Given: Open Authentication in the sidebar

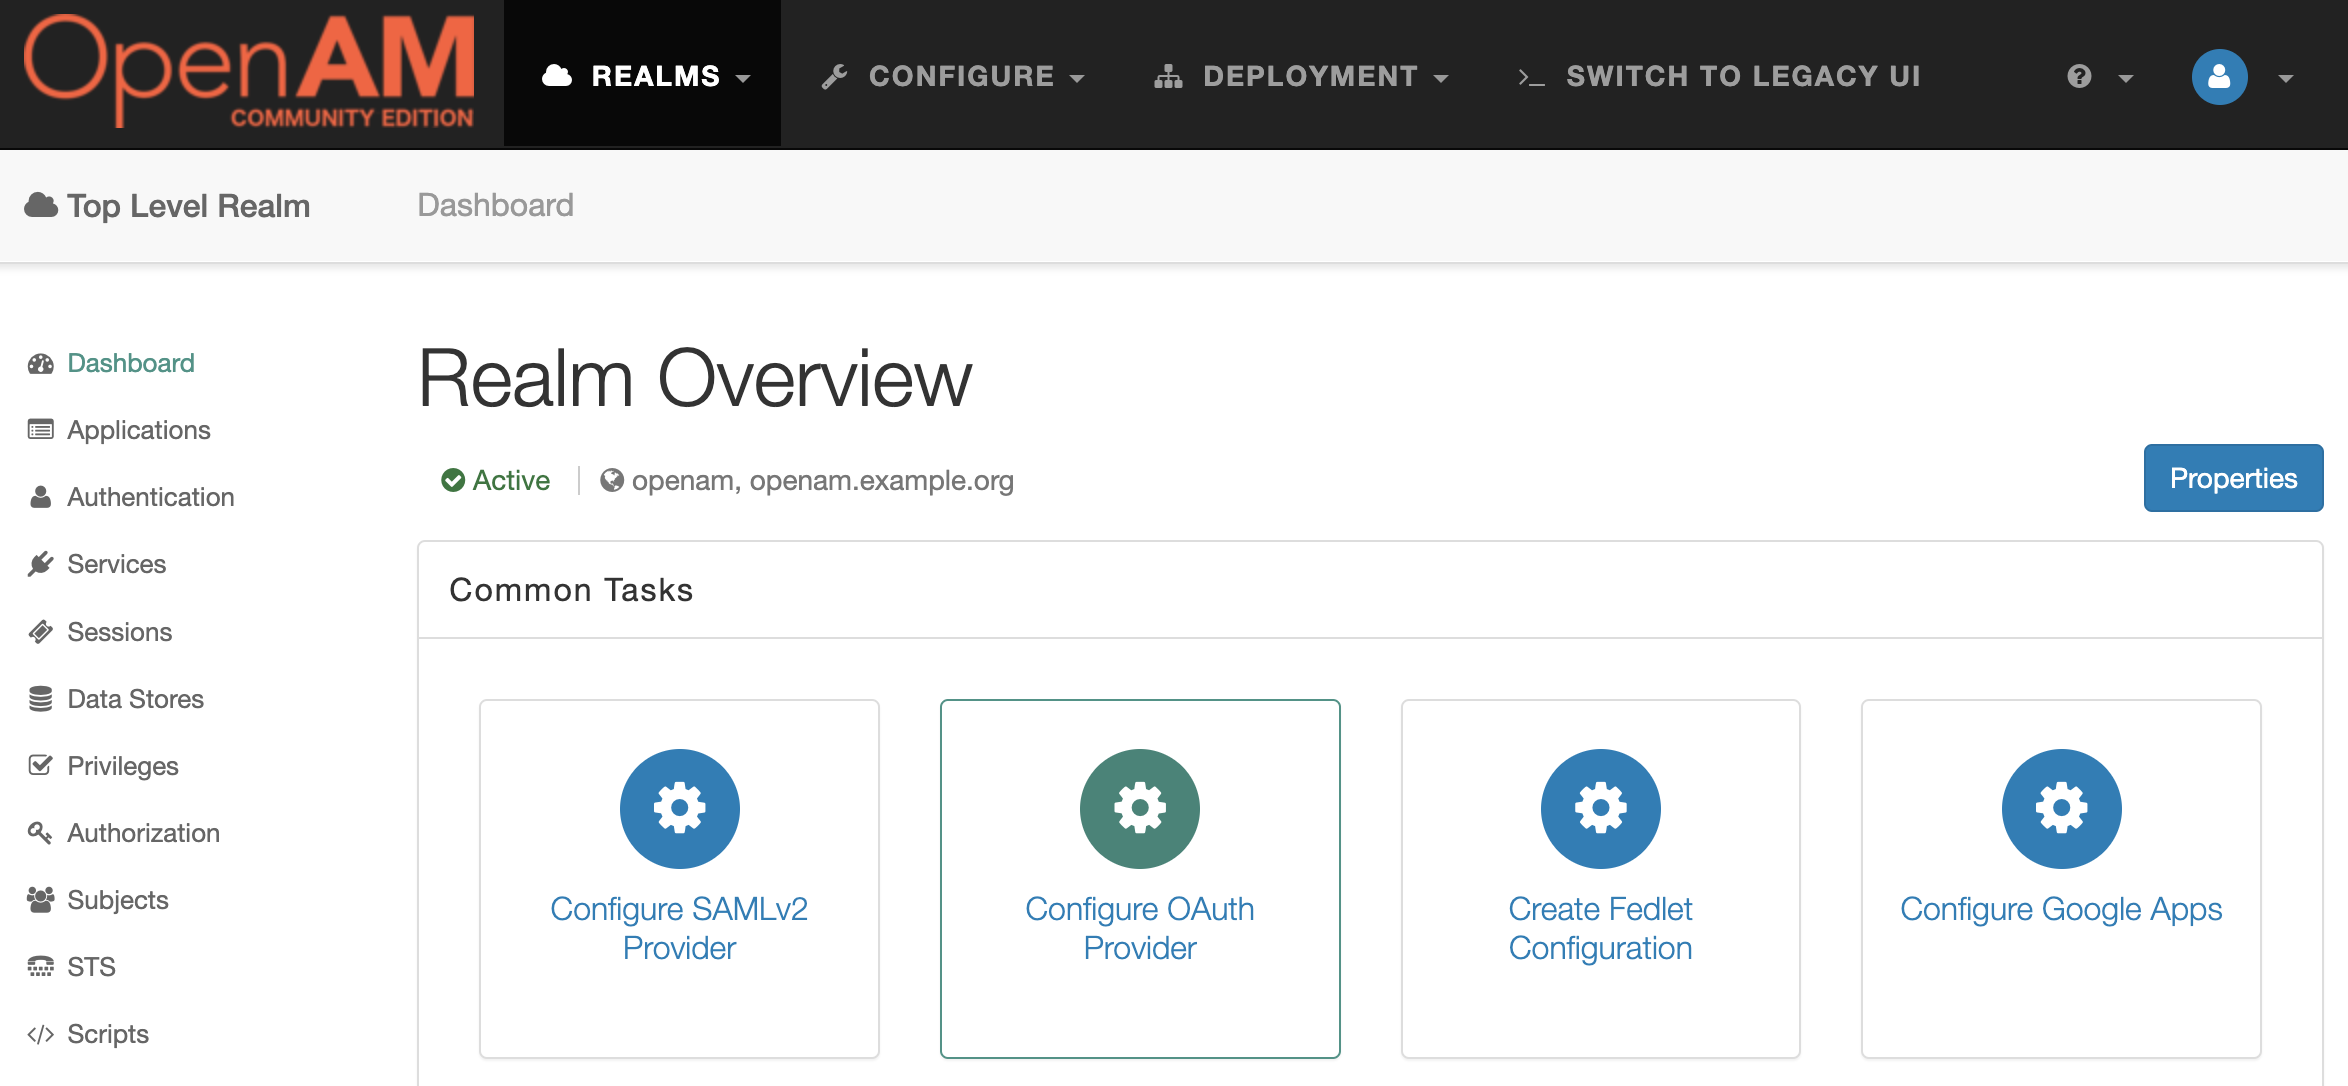Looking at the screenshot, I should tap(150, 497).
